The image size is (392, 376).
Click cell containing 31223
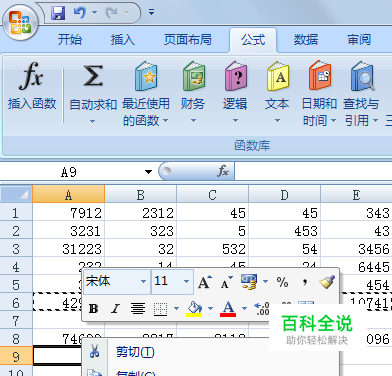pos(69,249)
